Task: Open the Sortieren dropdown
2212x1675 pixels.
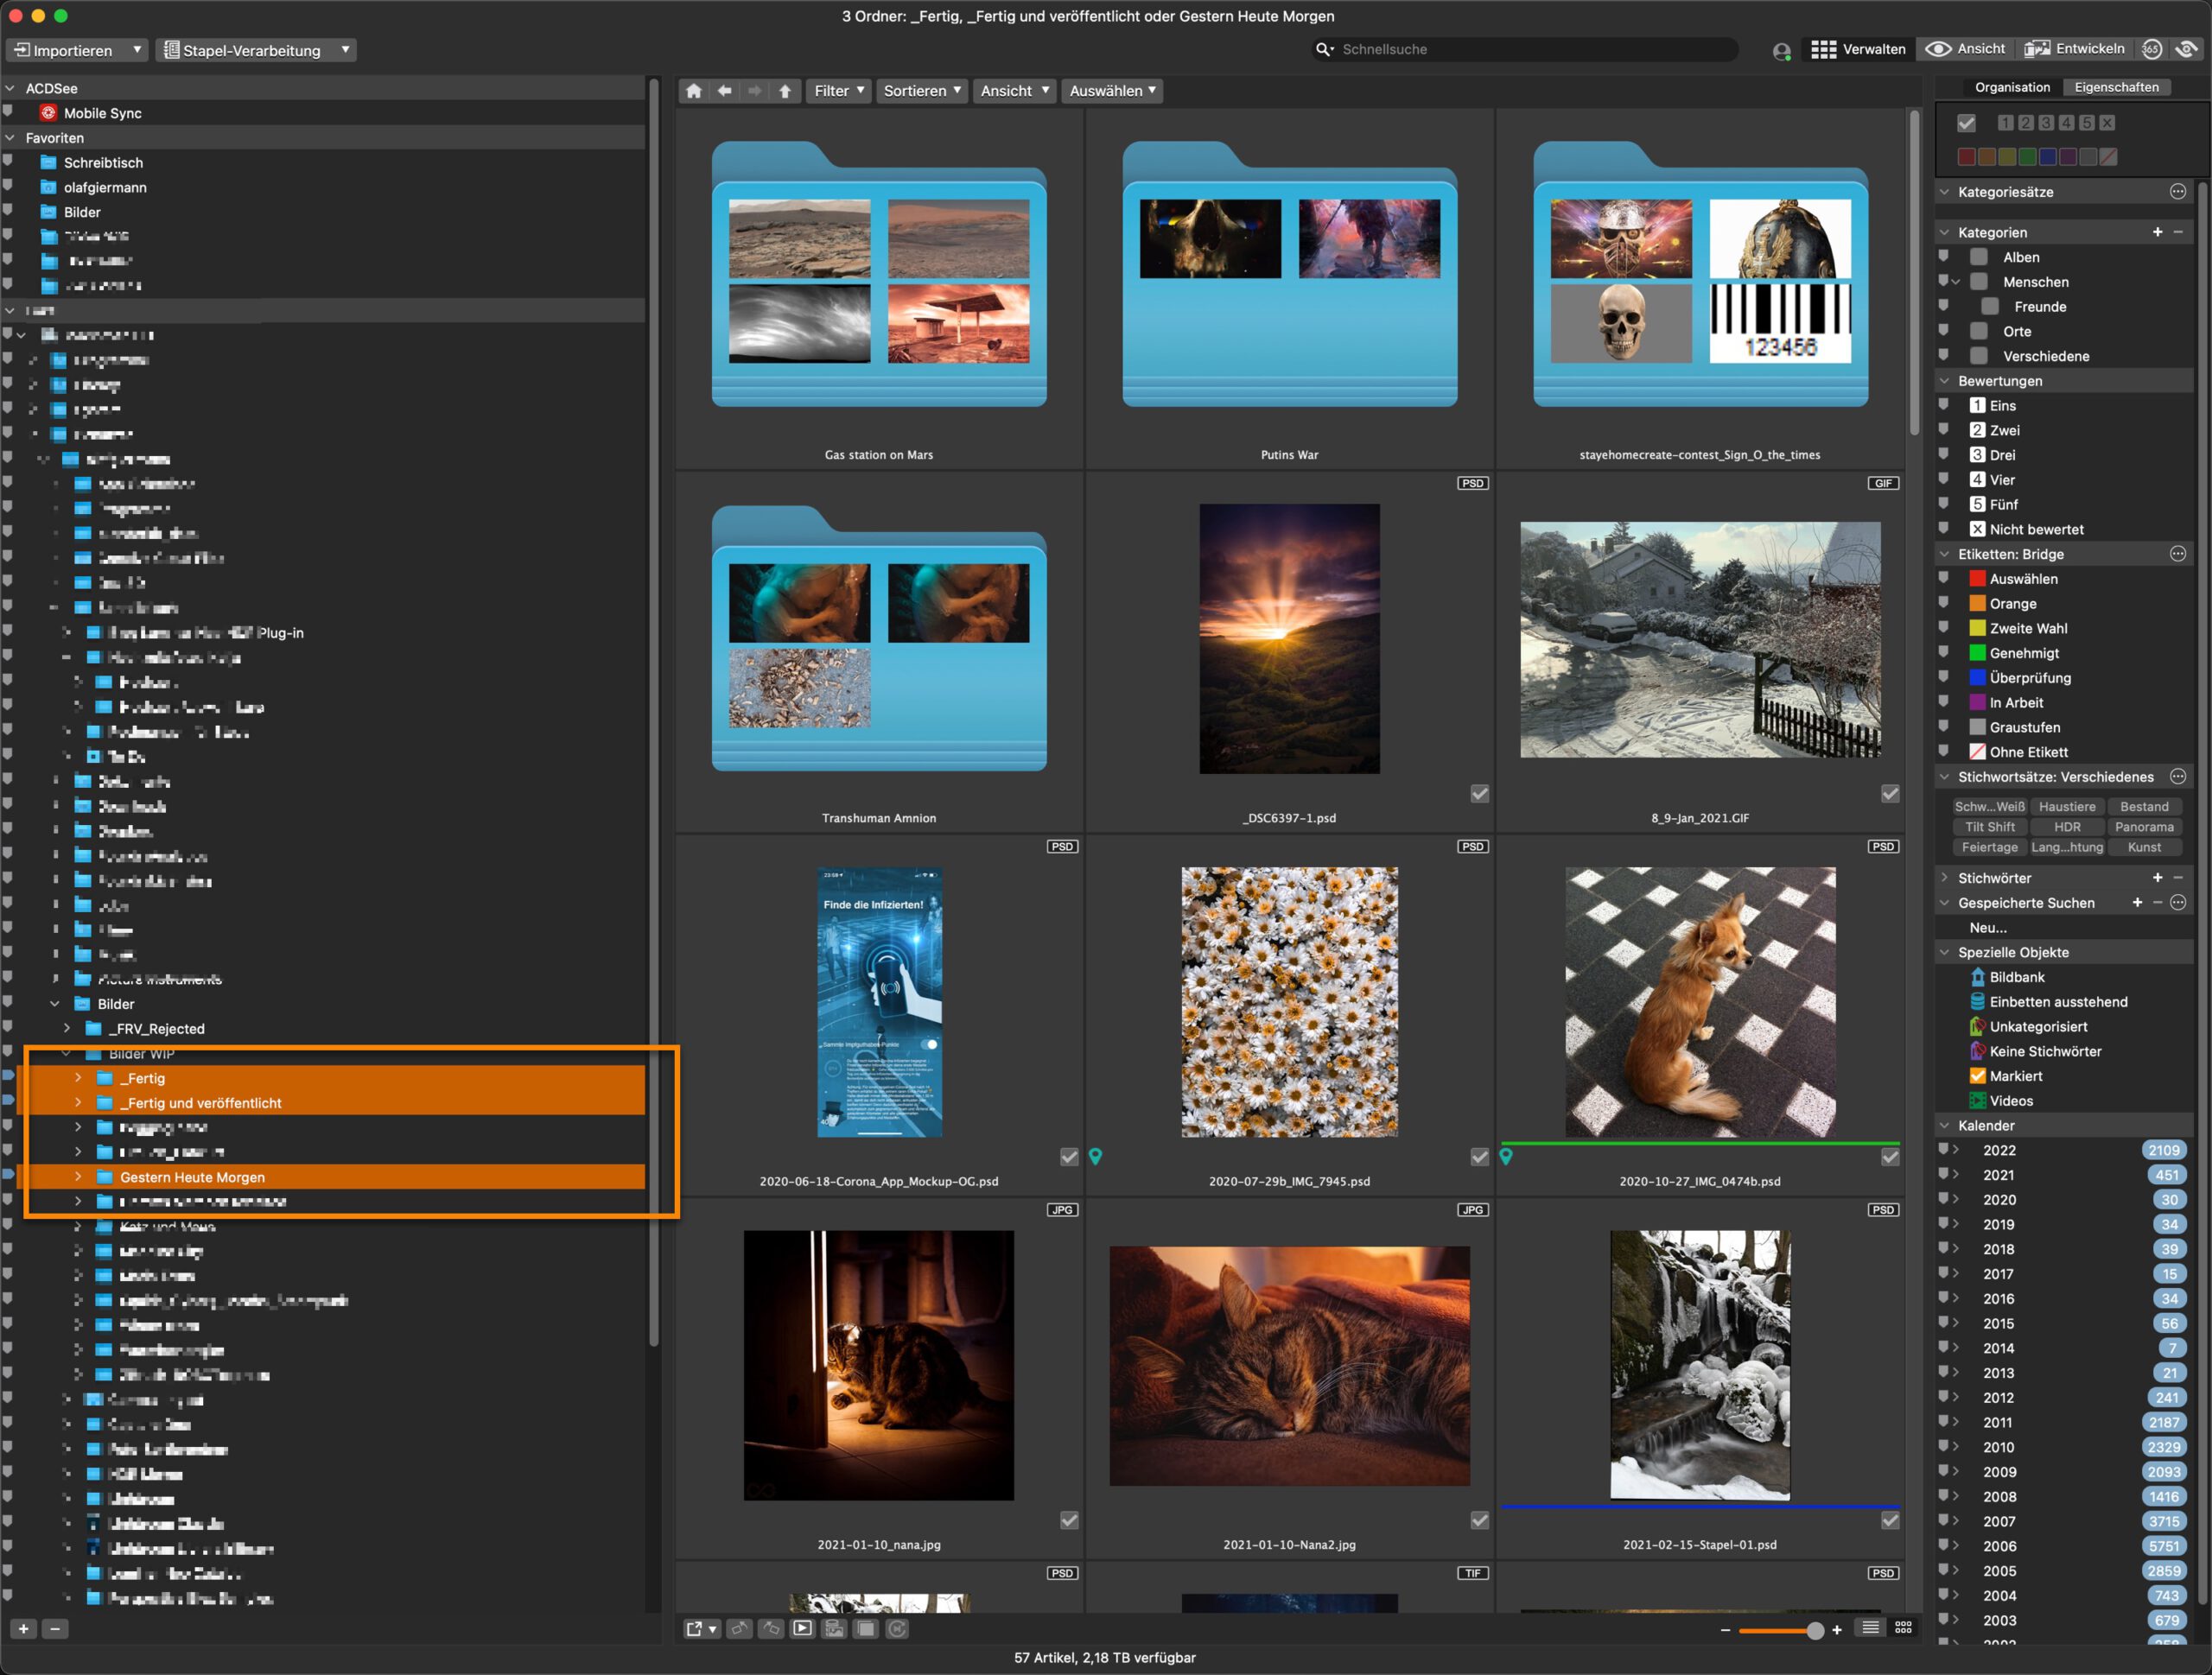Action: [x=921, y=91]
